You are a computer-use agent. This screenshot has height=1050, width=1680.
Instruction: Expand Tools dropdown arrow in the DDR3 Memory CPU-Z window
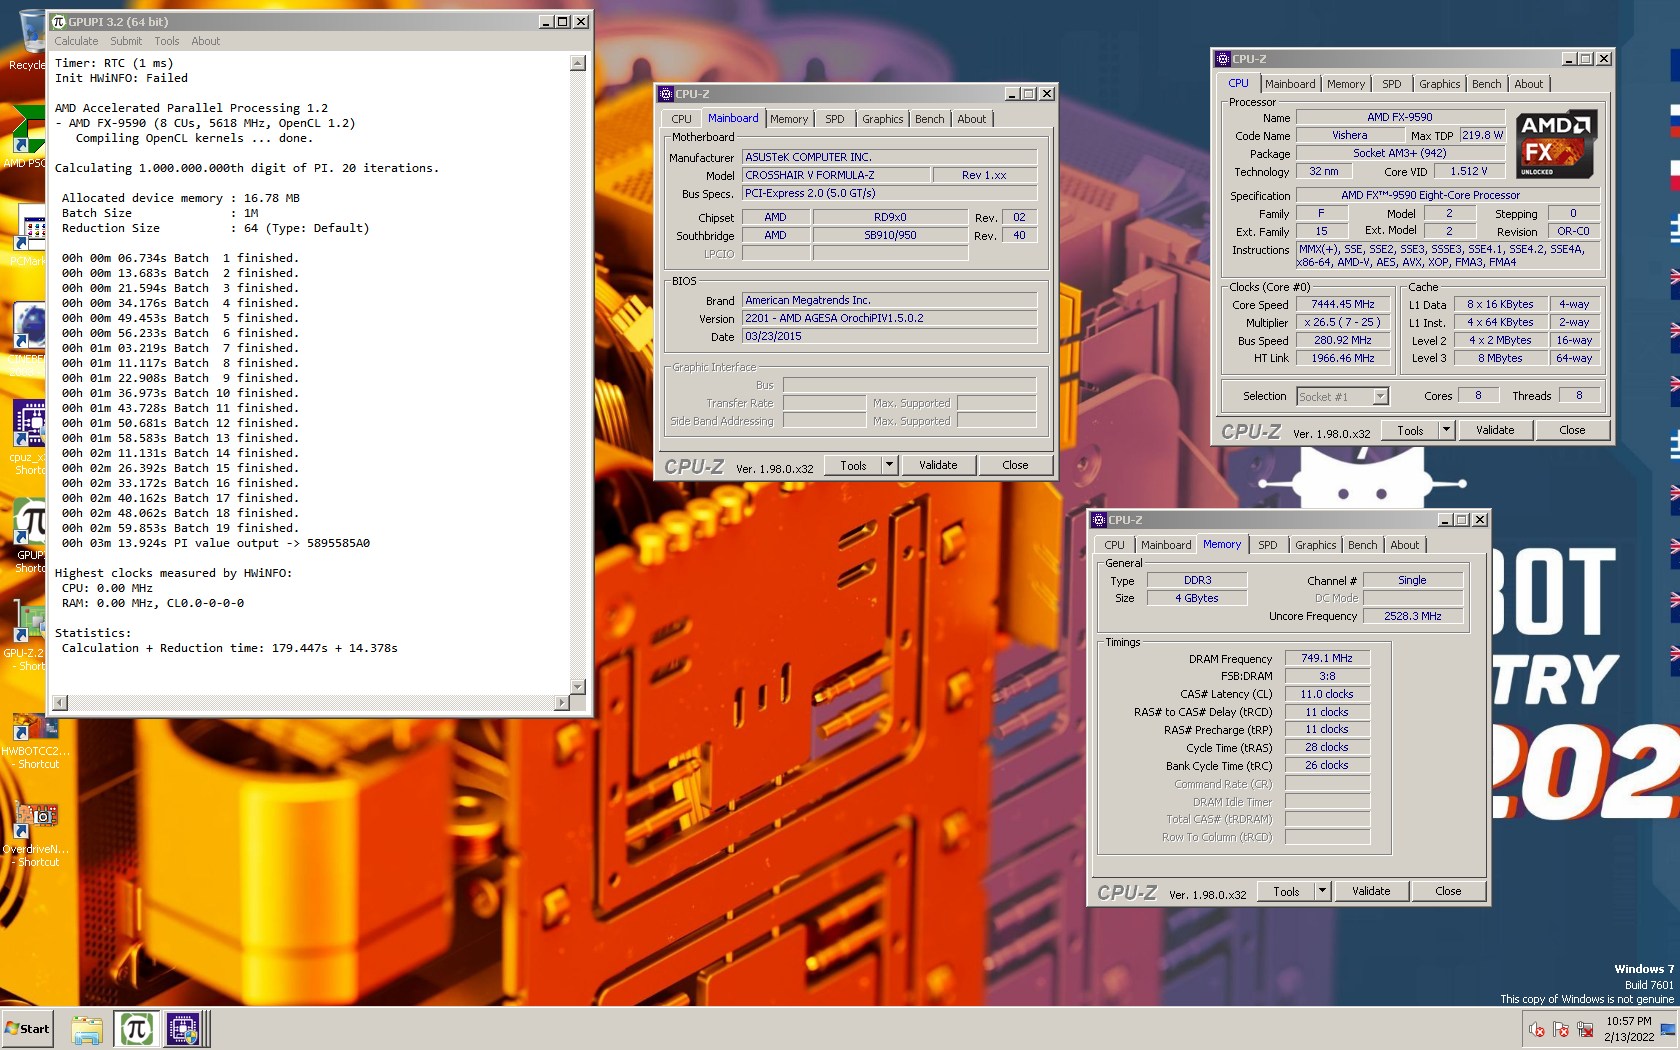pos(1322,891)
